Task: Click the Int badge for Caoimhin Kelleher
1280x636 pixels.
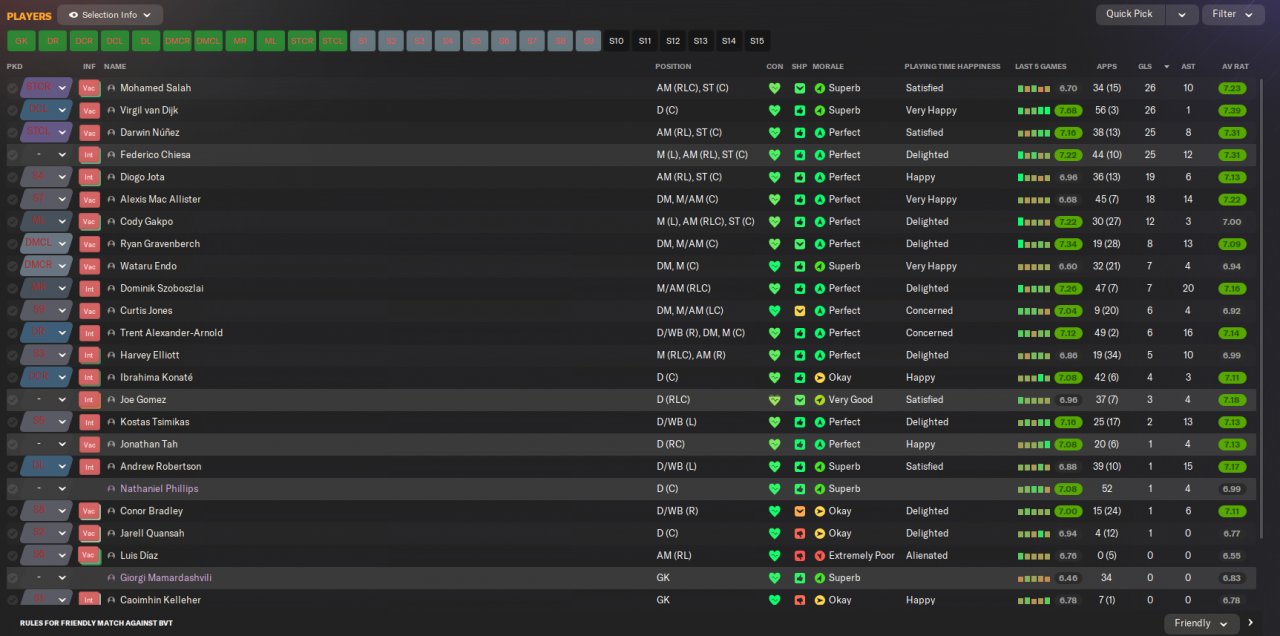Action: 89,600
